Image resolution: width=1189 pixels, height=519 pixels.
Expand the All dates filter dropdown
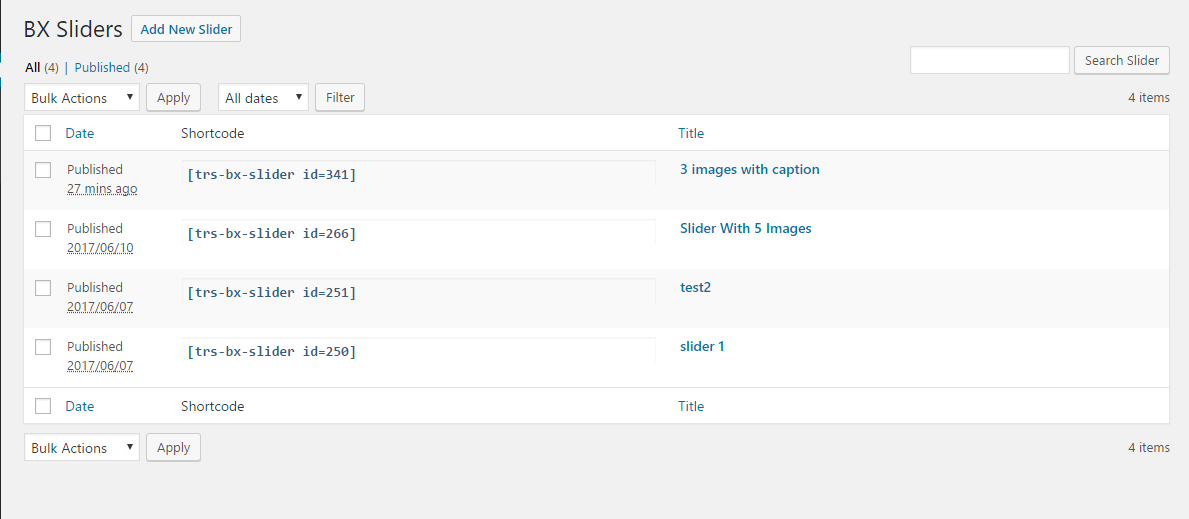point(263,98)
